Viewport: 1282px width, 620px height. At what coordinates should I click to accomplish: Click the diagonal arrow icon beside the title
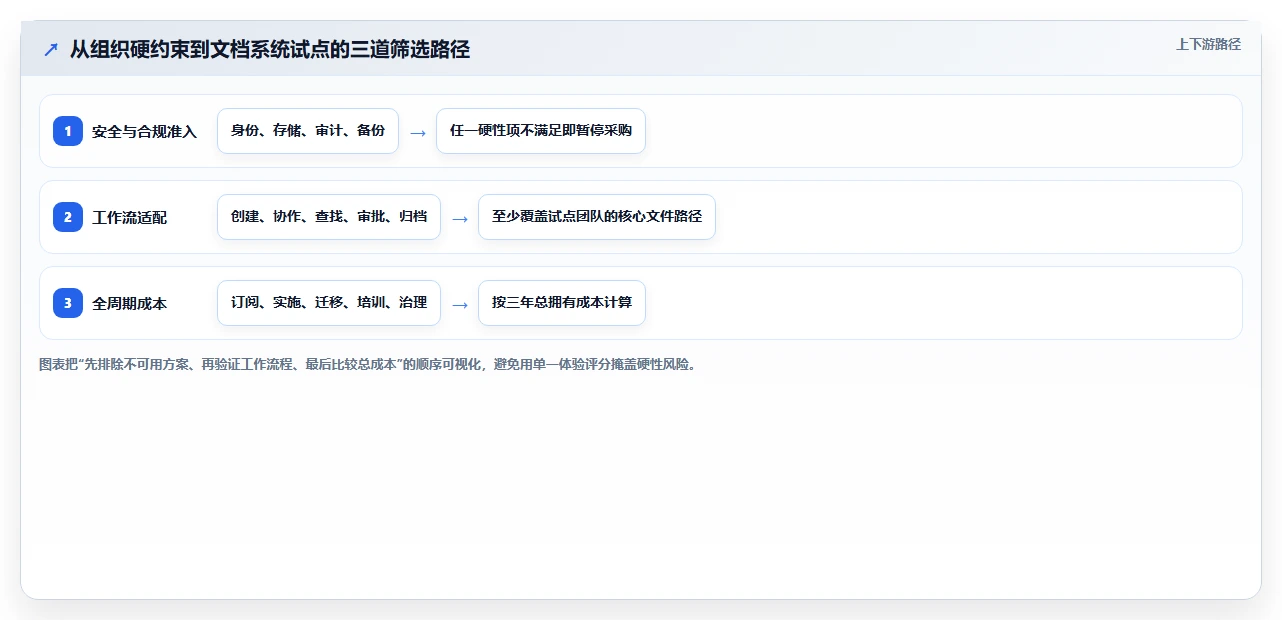(50, 50)
